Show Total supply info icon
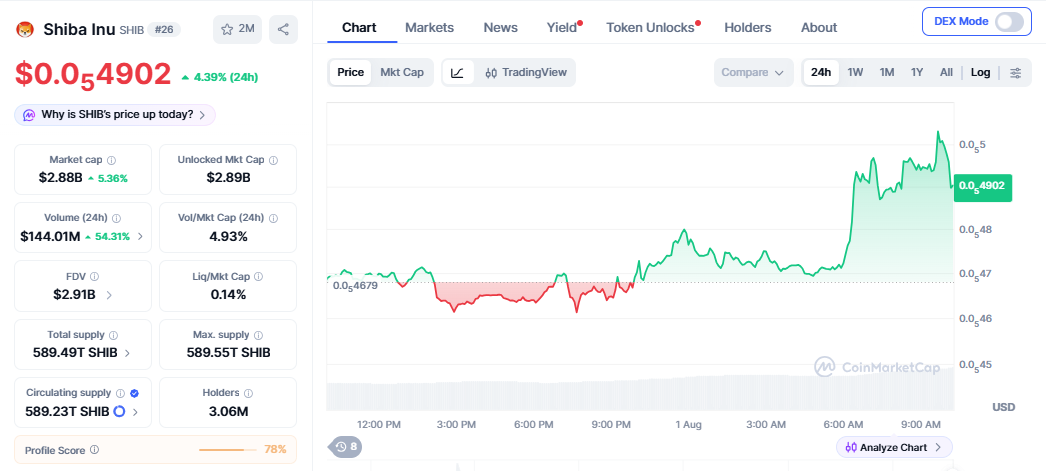The width and height of the screenshot is (1046, 471). [113, 335]
